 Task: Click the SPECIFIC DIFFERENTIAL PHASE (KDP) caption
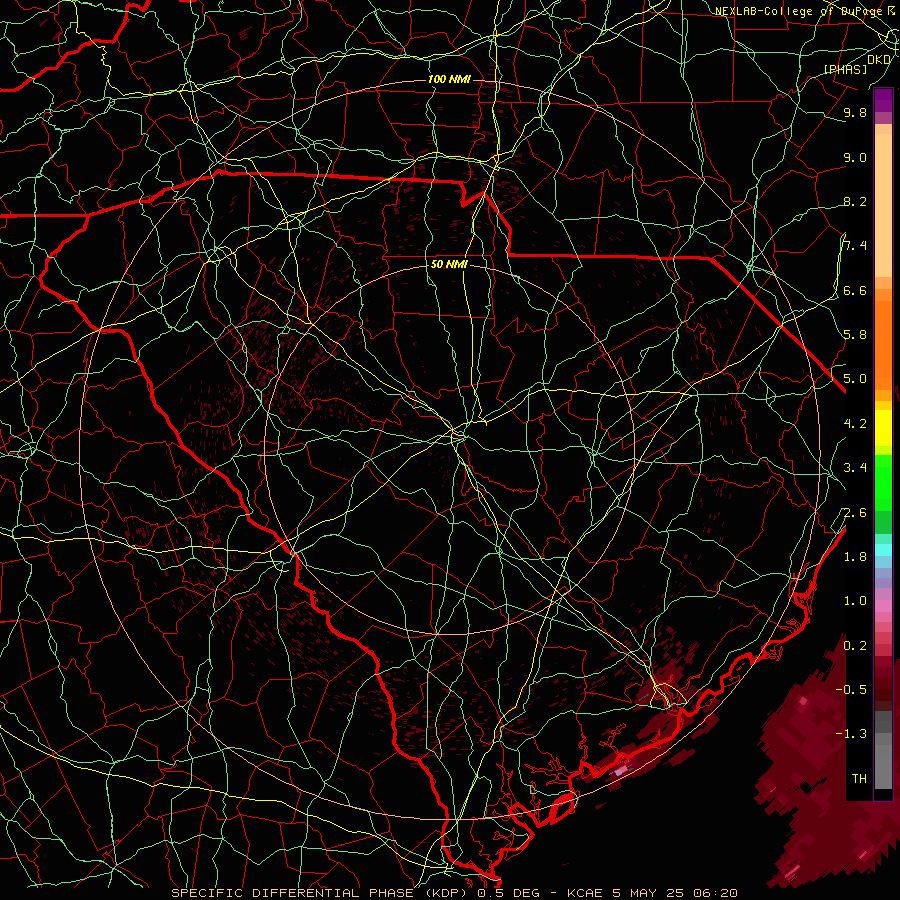[319, 893]
